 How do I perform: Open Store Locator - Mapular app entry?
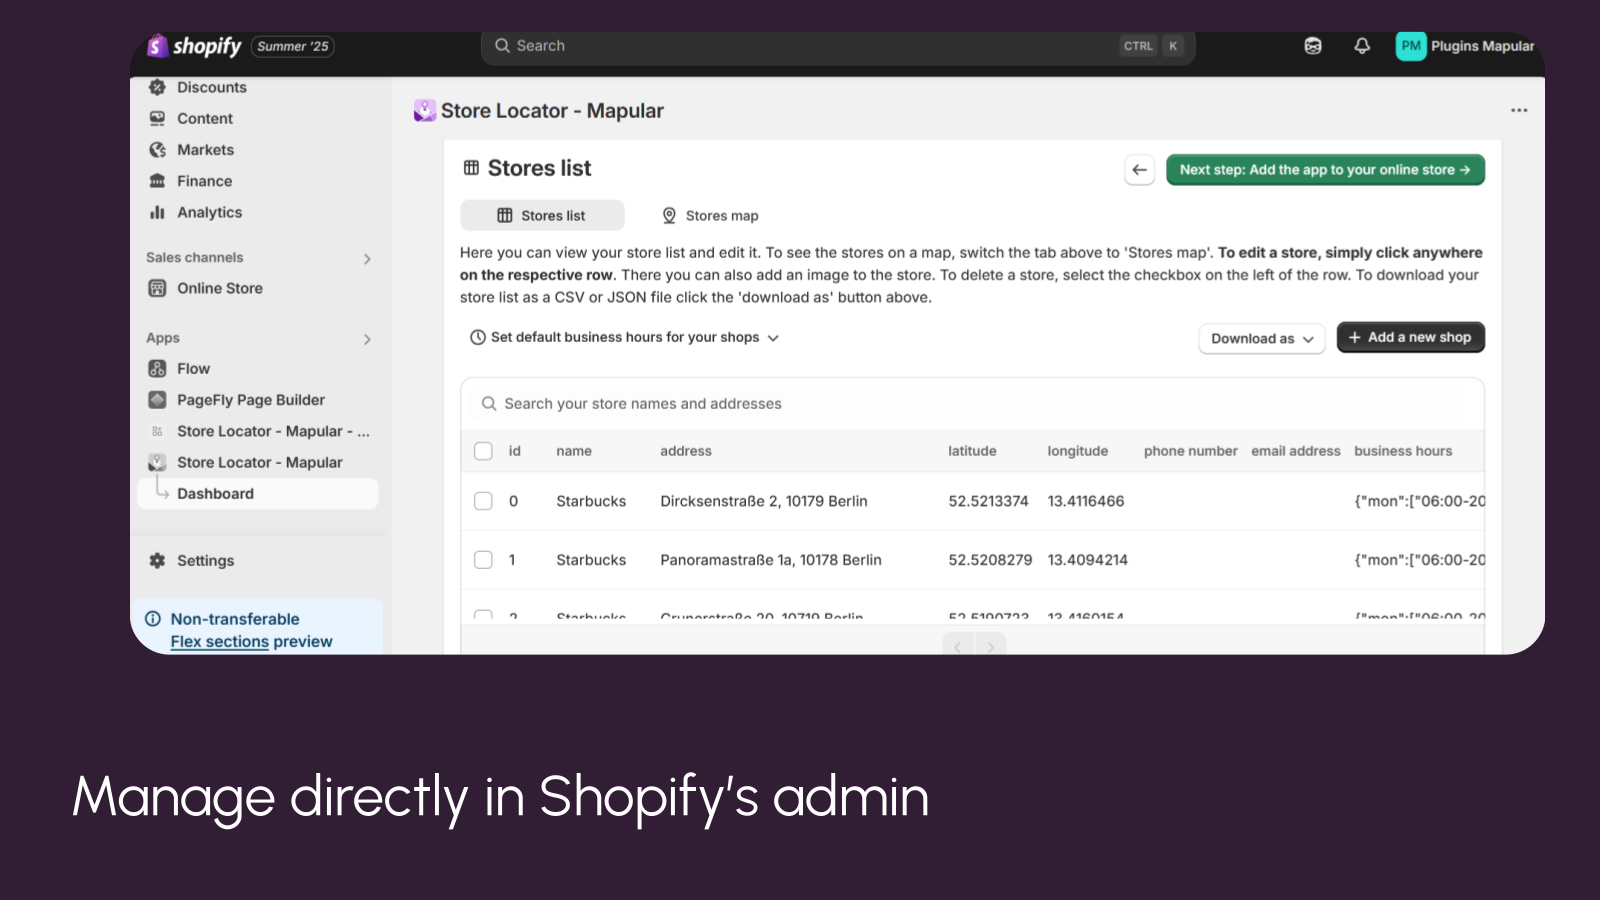click(258, 463)
